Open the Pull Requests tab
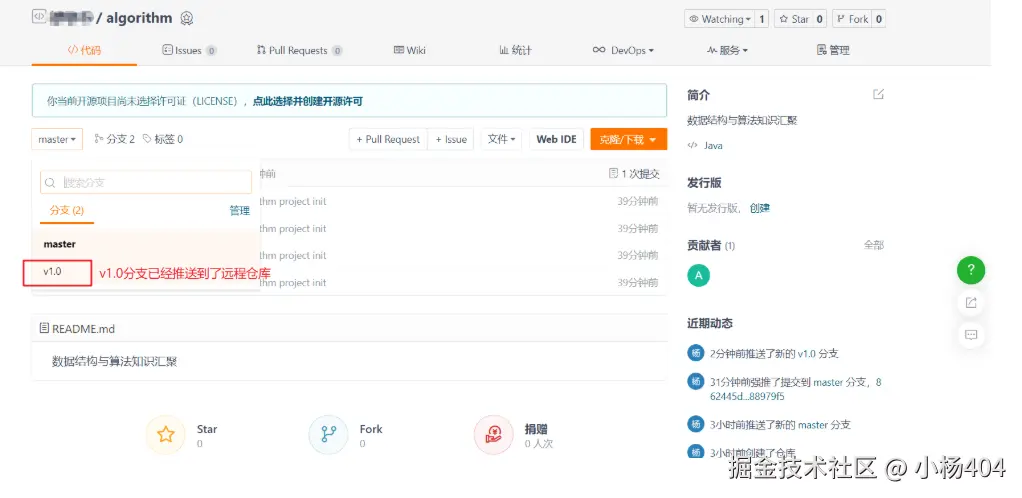This screenshot has height=498, width=1022. click(x=299, y=50)
